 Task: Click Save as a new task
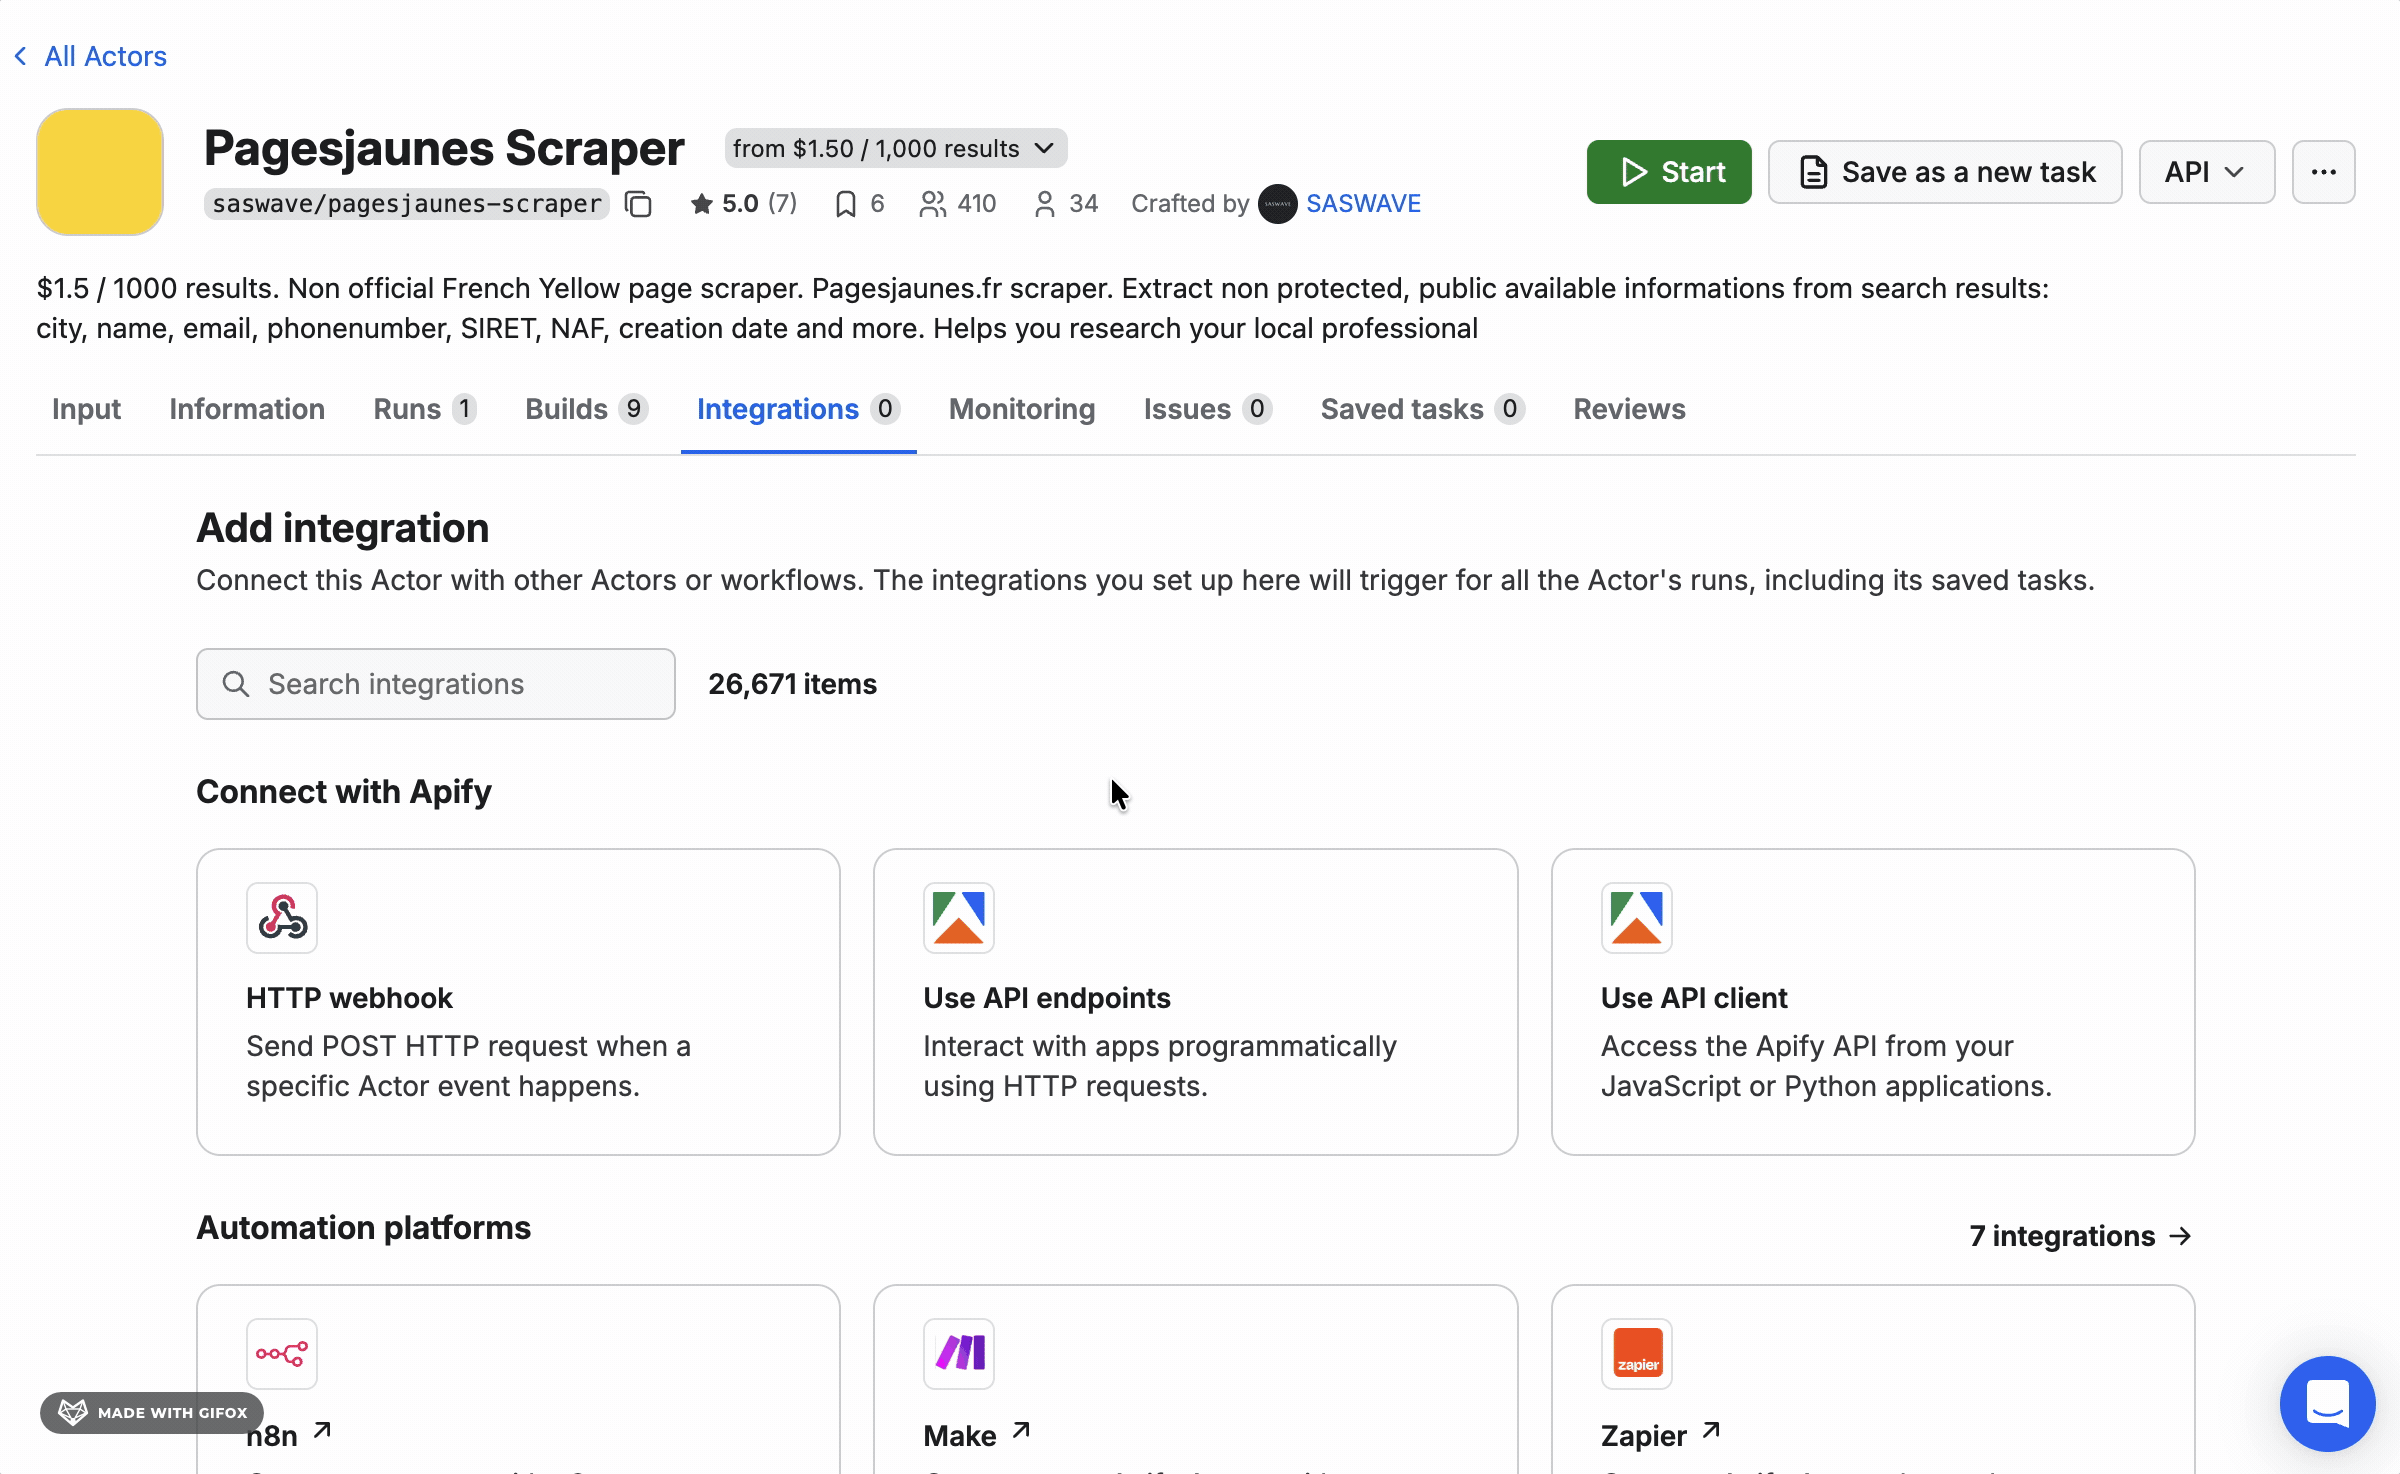[1945, 172]
